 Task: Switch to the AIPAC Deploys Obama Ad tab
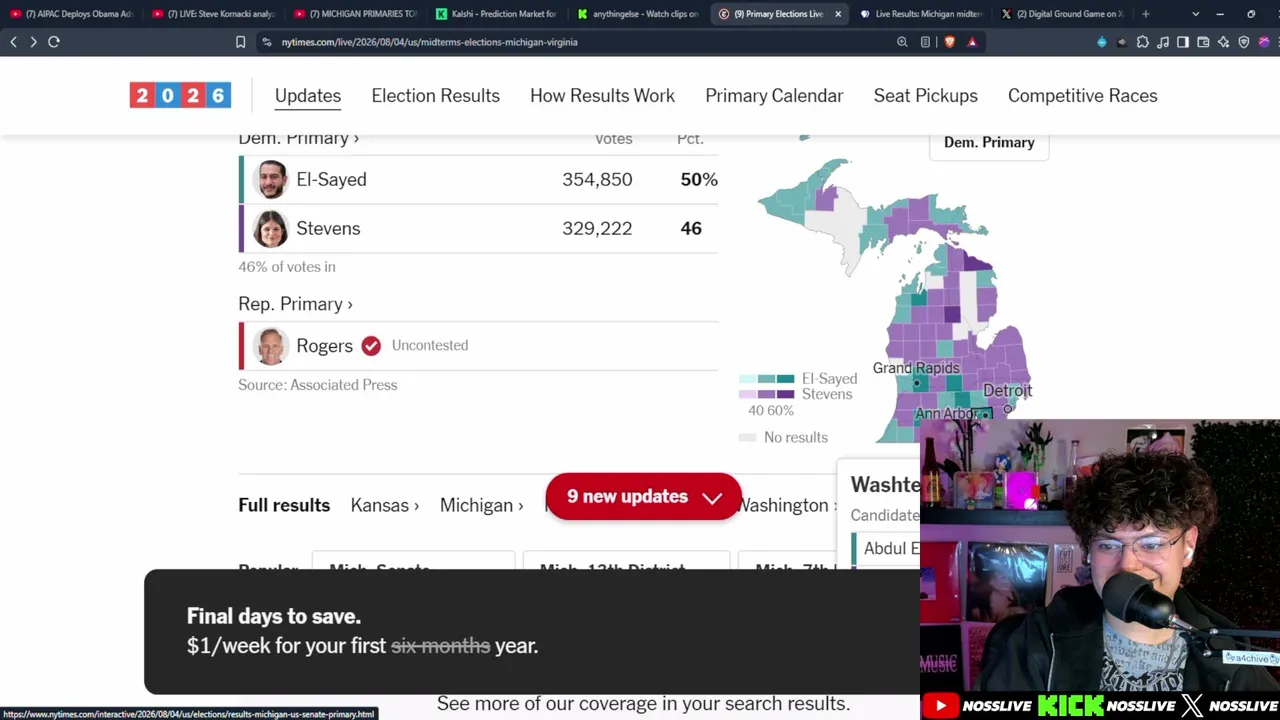(72, 14)
